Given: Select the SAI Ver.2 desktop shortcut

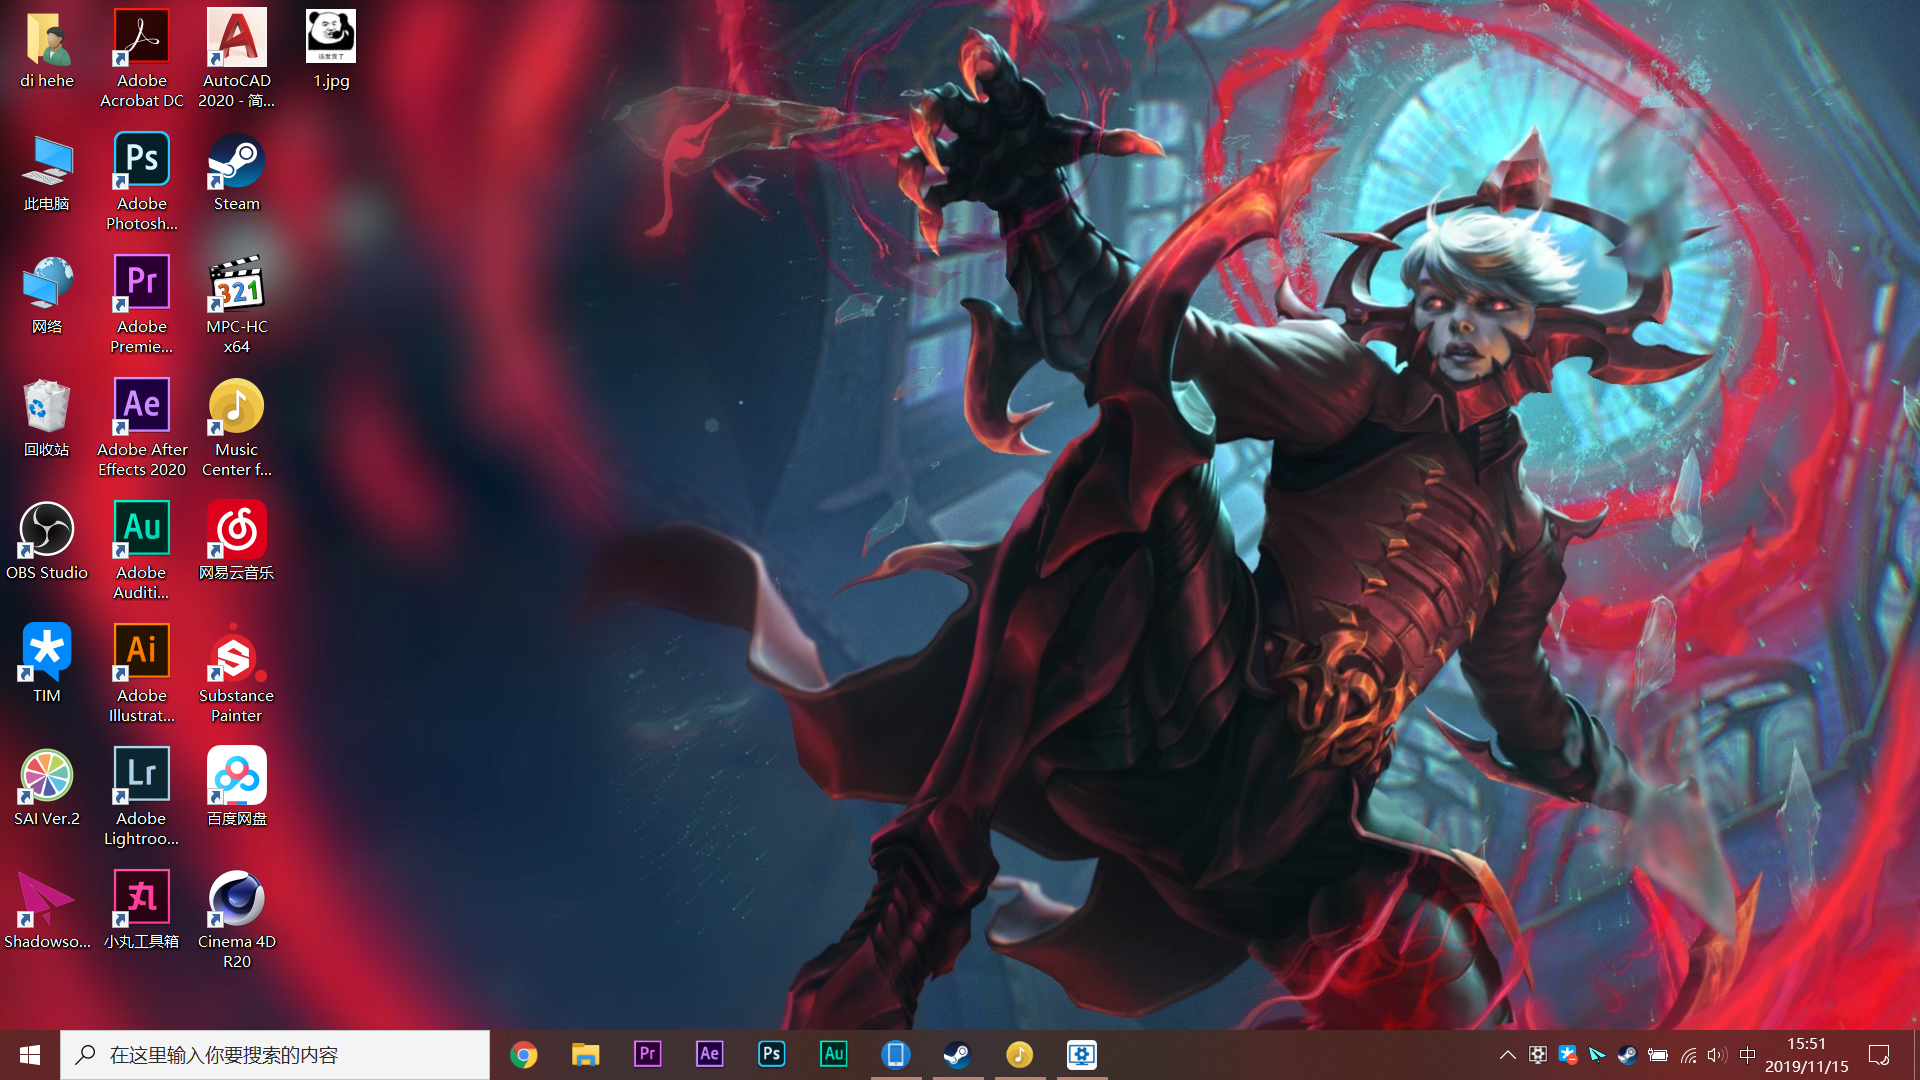Looking at the screenshot, I should (x=47, y=788).
